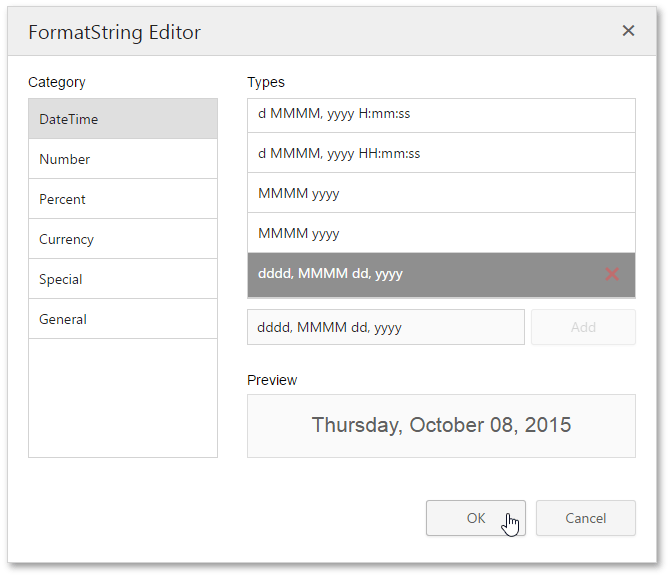Choose the d MMMM, yyyy HH:mm:ss format
This screenshot has height=577, width=670.
[440, 153]
